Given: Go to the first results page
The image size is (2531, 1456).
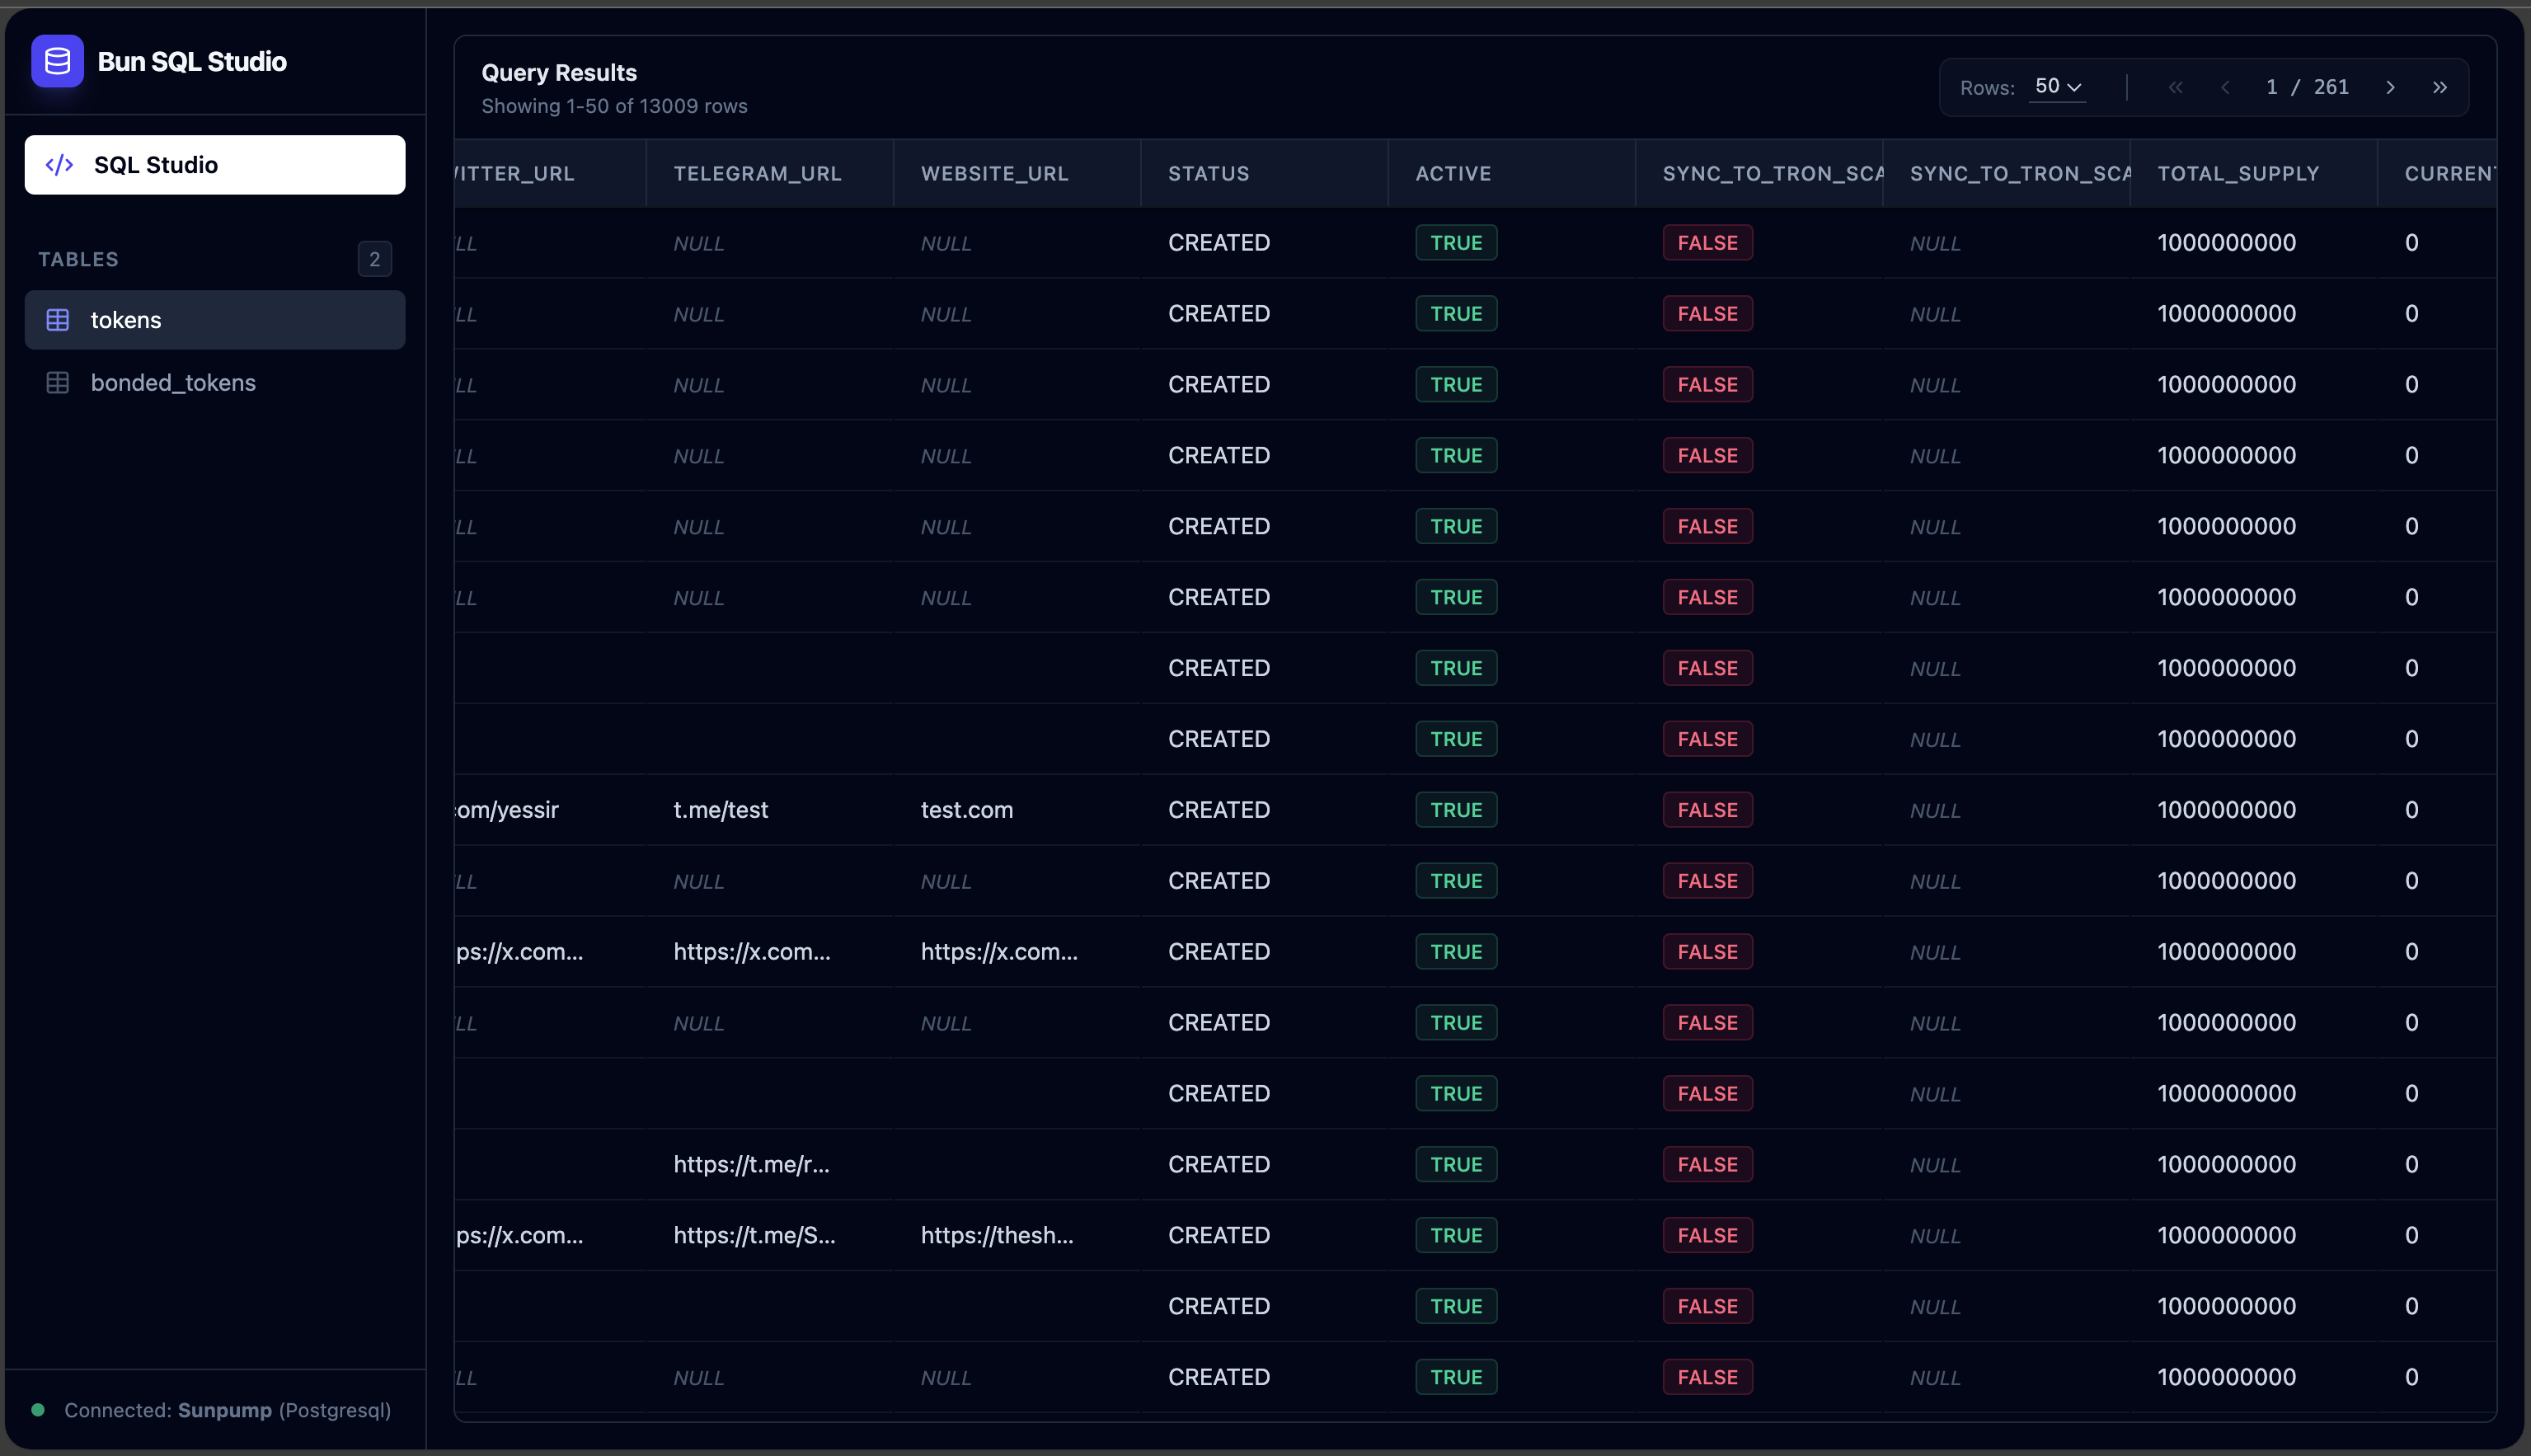Looking at the screenshot, I should [x=2176, y=87].
